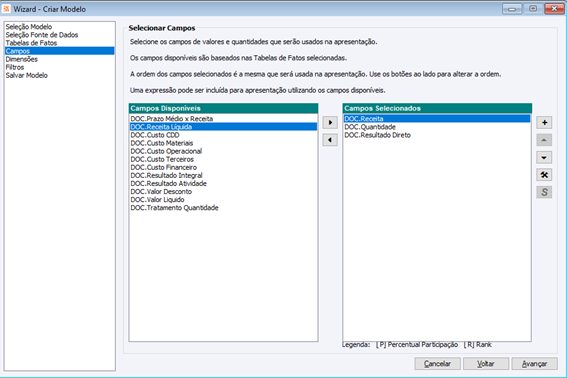Select DOC.Quantidade in selected fields

pos(437,127)
